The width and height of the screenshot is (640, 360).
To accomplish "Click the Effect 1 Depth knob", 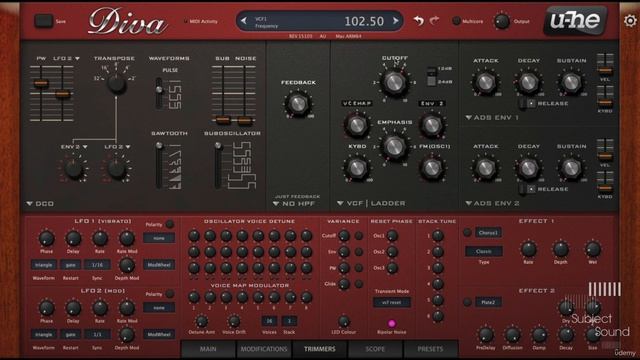I will coord(560,249).
